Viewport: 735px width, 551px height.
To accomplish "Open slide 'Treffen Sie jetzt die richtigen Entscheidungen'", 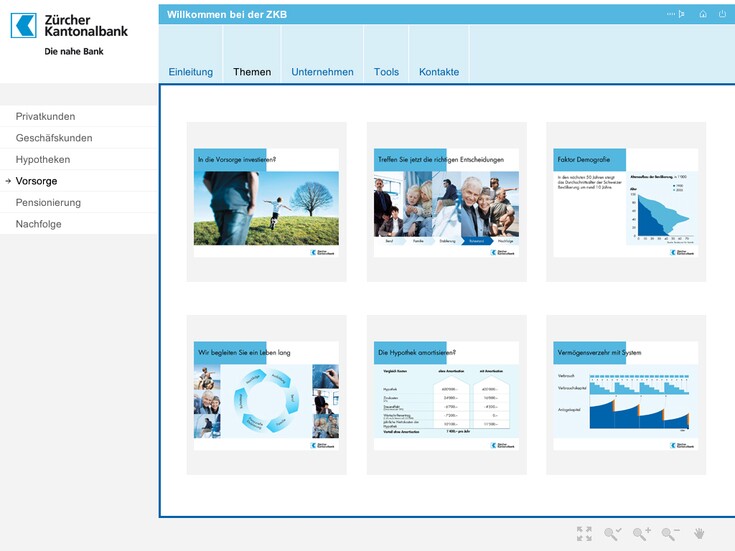I will tap(446, 202).
